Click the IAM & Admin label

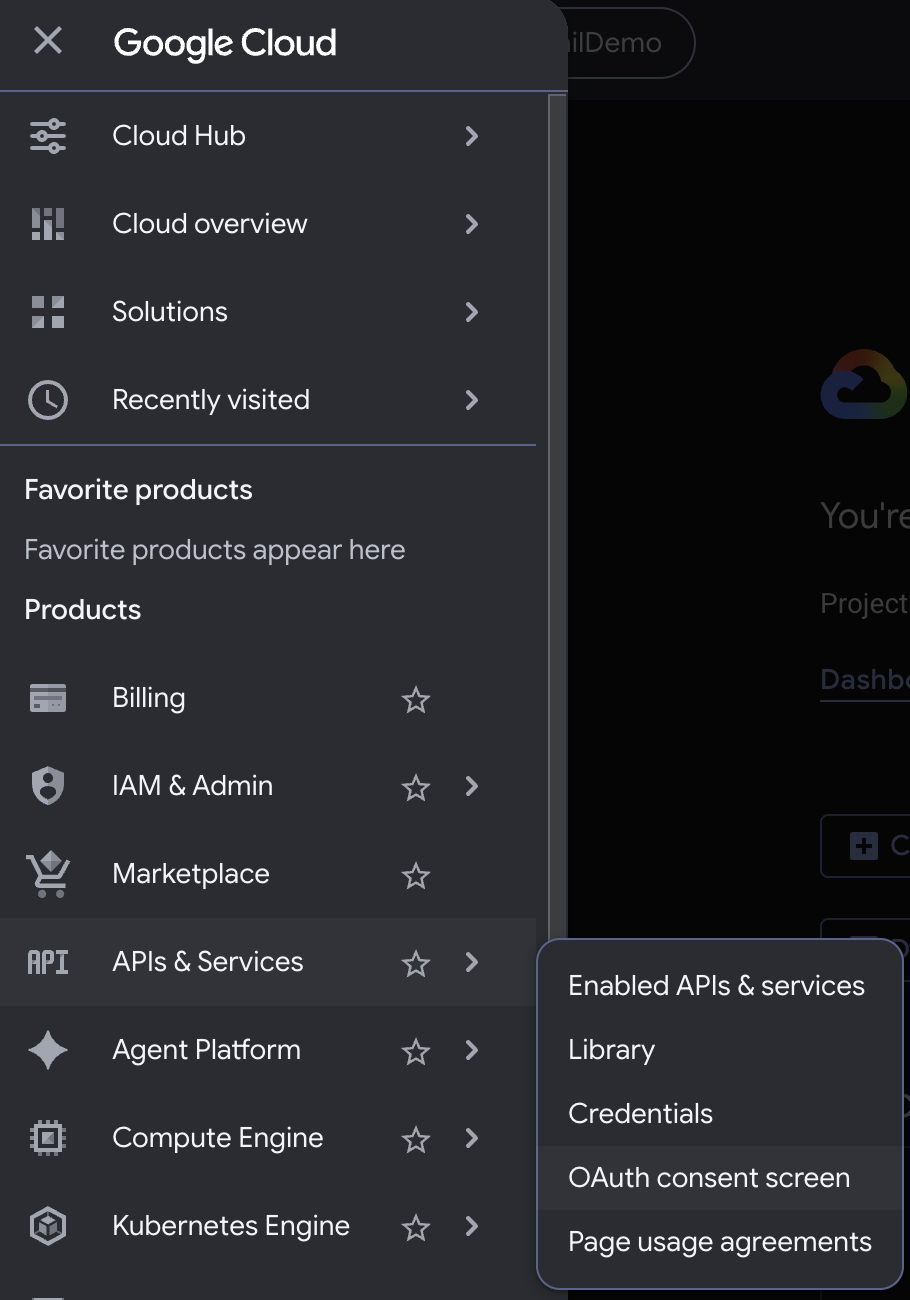tap(193, 786)
